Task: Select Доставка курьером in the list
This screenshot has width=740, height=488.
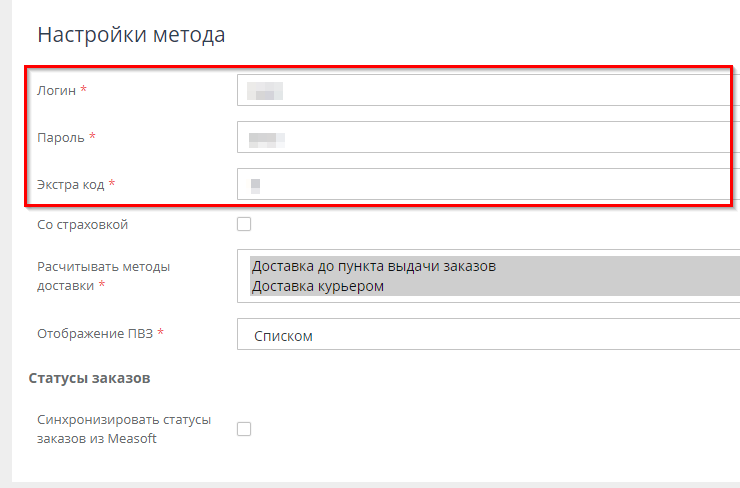Action: point(318,286)
